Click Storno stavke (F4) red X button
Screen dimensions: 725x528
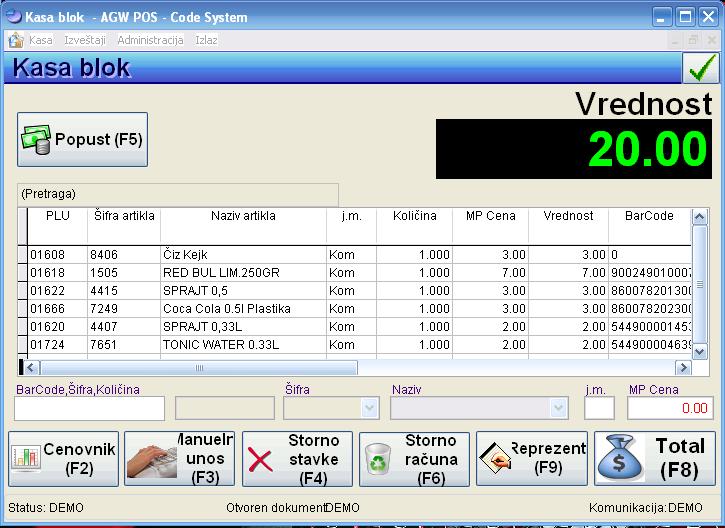point(297,458)
